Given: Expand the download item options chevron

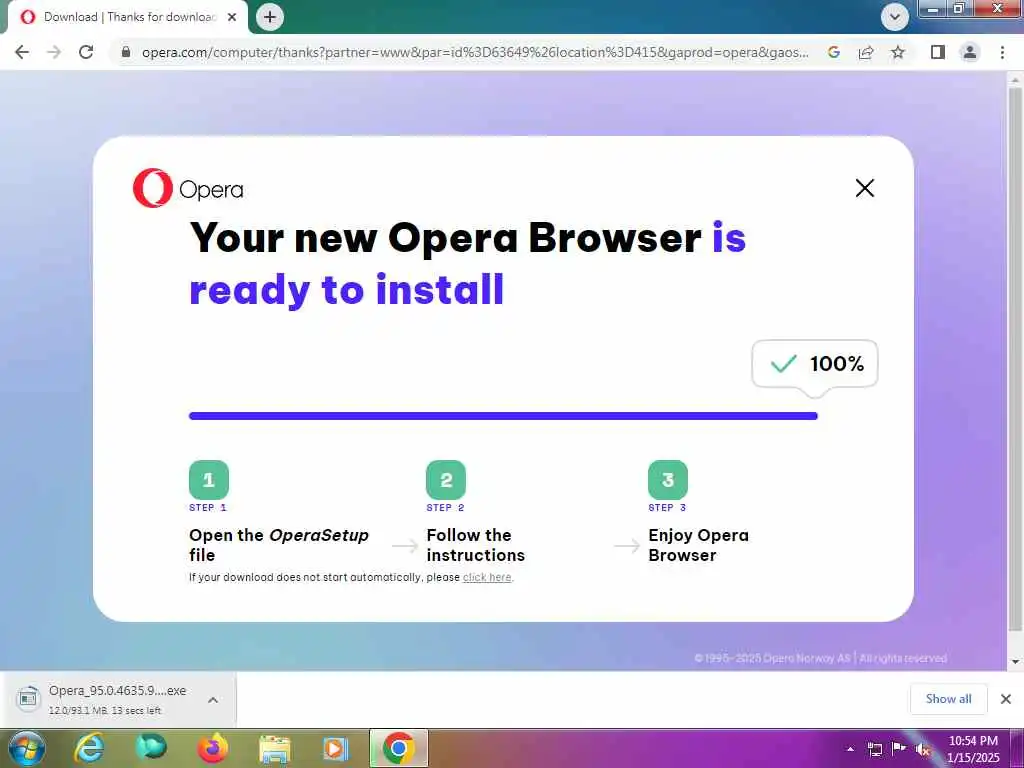Looking at the screenshot, I should point(213,699).
